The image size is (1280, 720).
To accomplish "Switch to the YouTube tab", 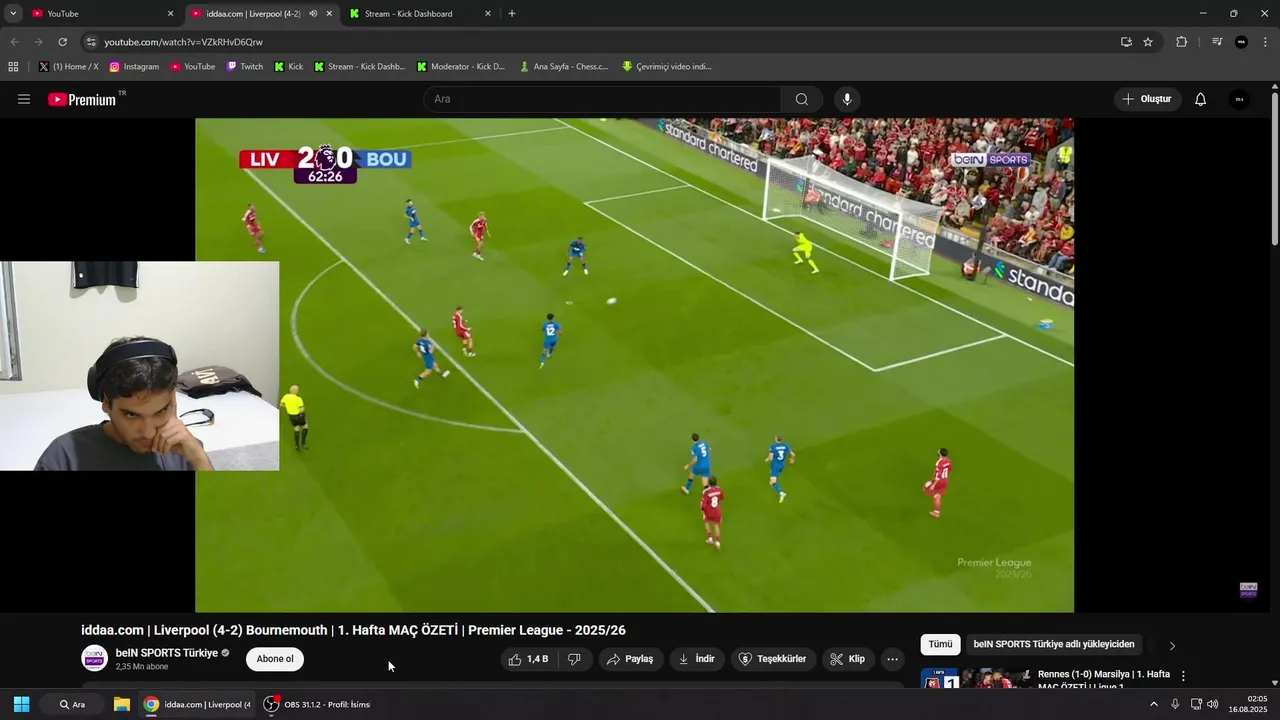I will [100, 14].
